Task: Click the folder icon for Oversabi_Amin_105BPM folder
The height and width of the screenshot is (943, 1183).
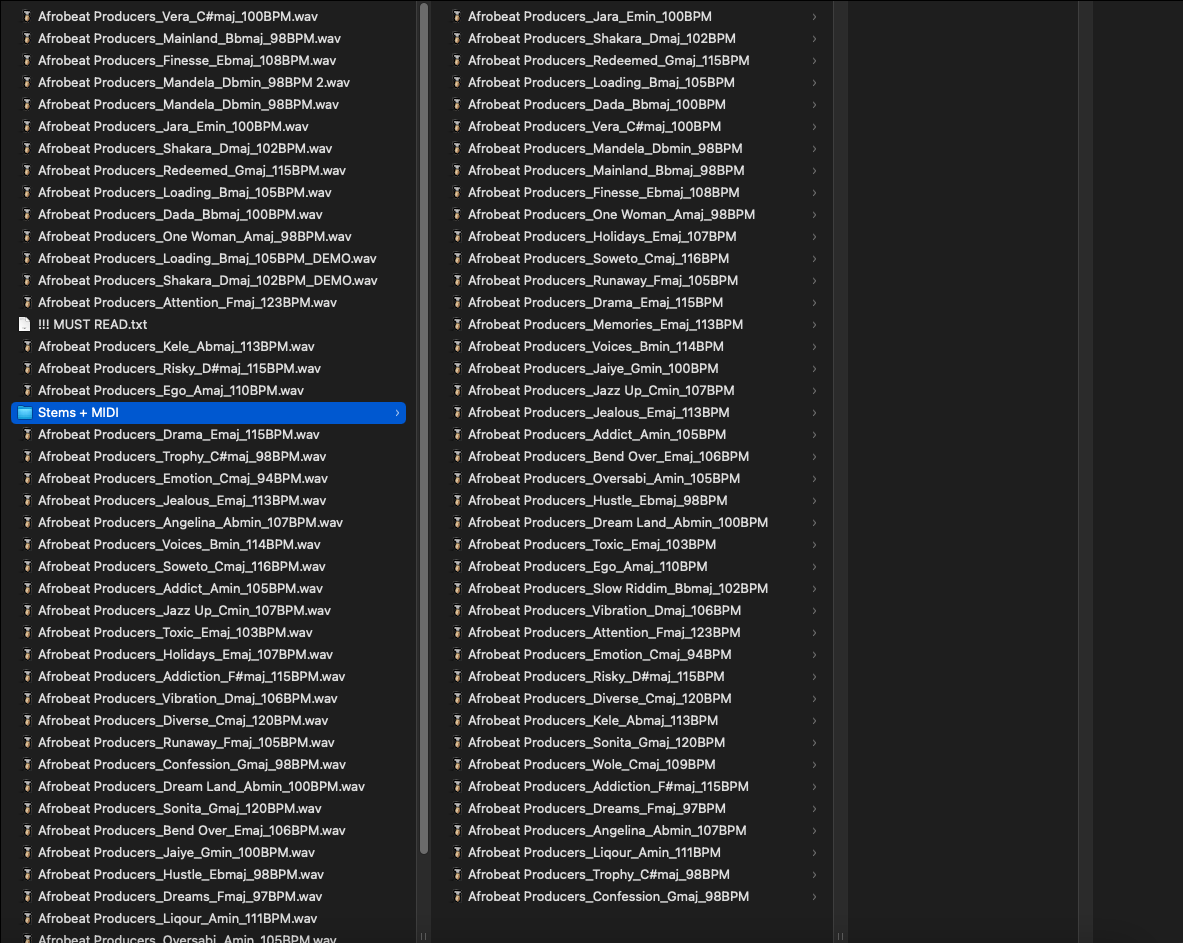Action: pyautogui.click(x=456, y=478)
